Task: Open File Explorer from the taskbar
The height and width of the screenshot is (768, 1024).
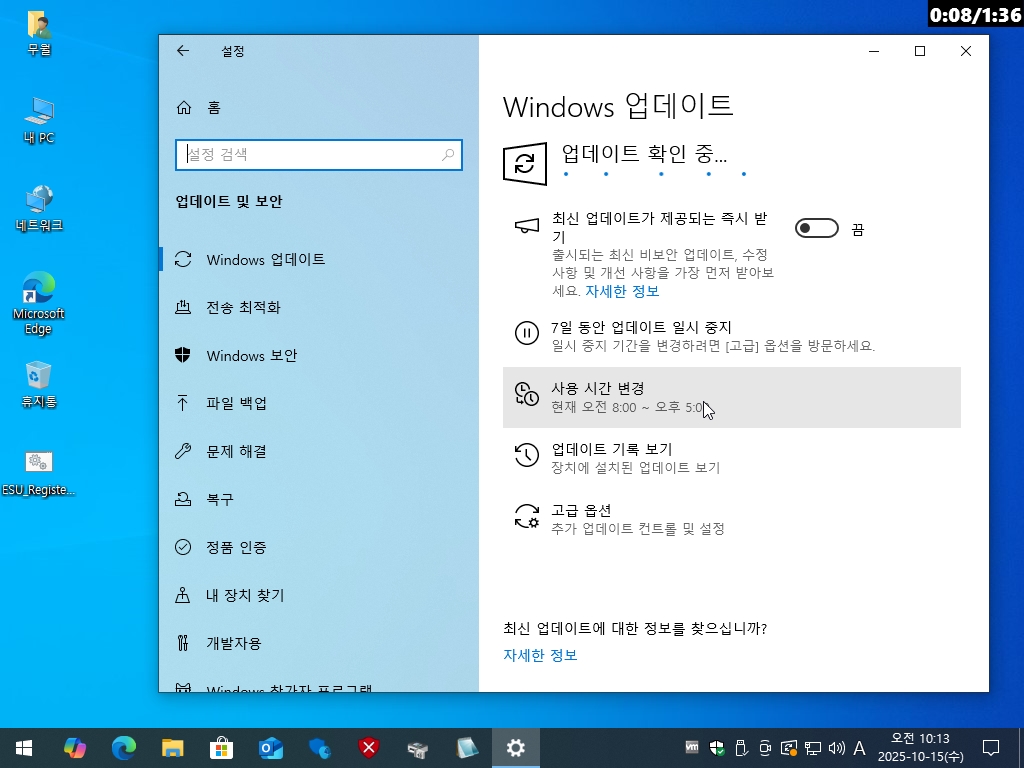Action: click(172, 748)
